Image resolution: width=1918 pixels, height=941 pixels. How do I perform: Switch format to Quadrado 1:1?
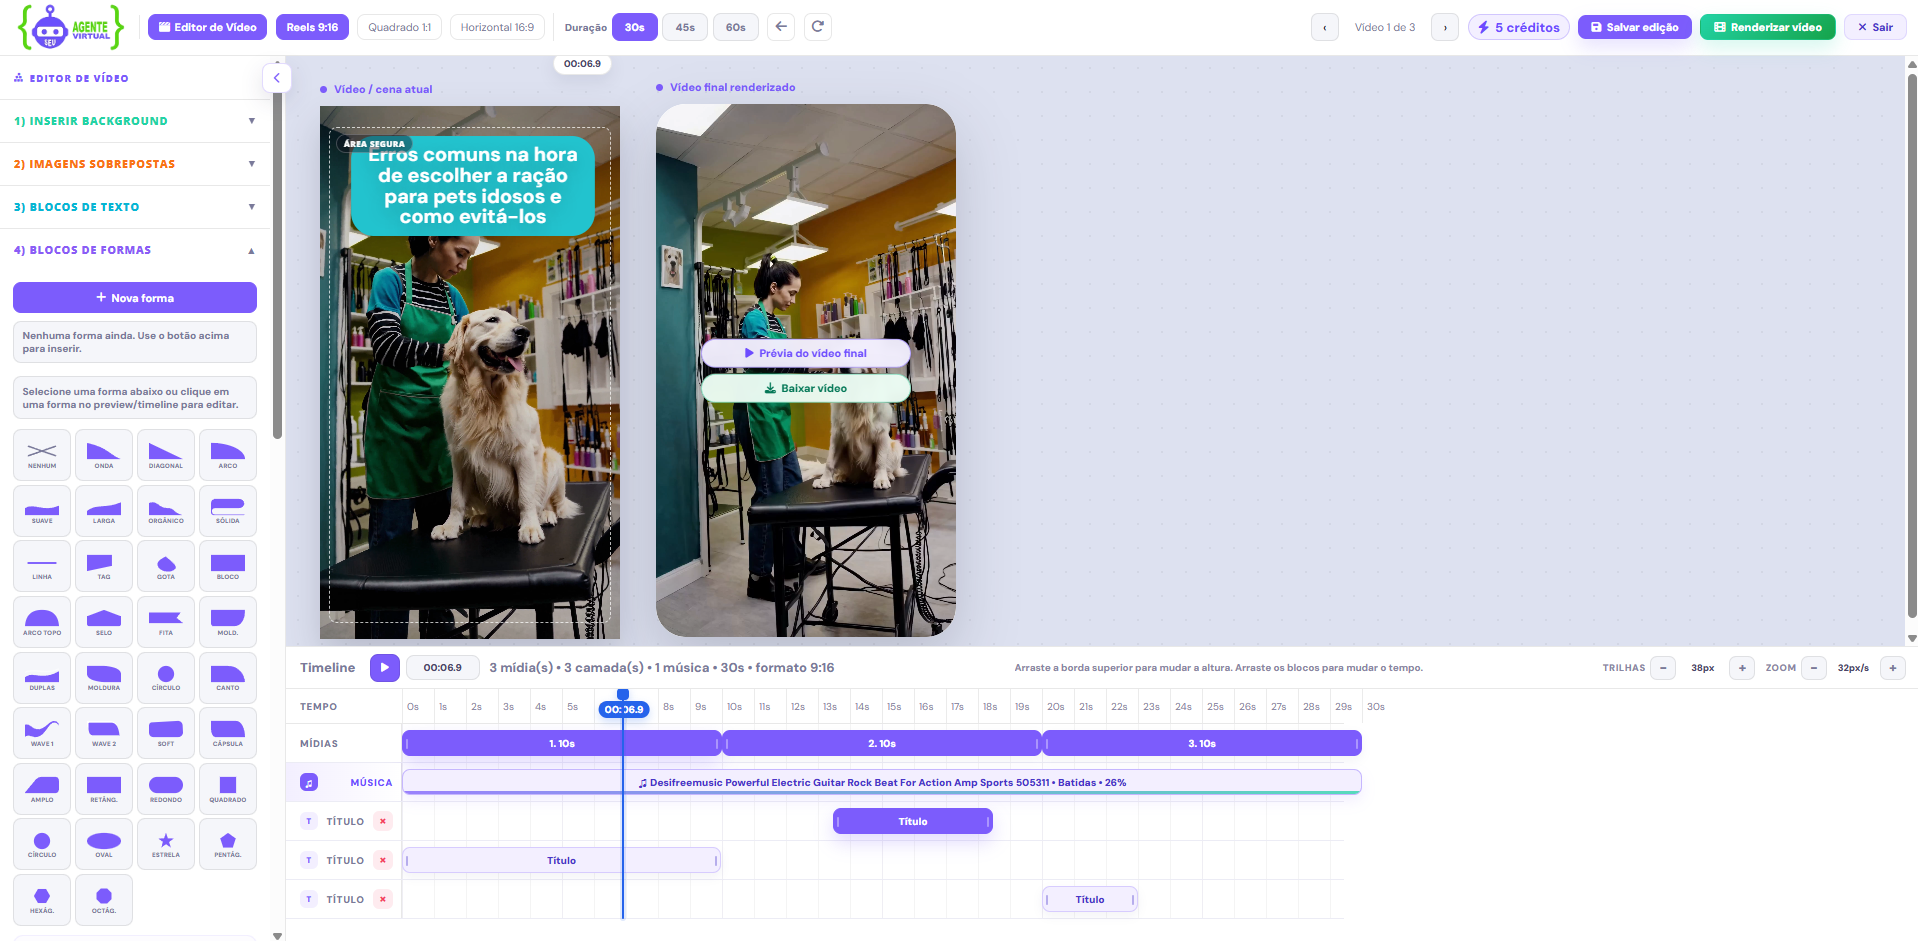[x=400, y=27]
